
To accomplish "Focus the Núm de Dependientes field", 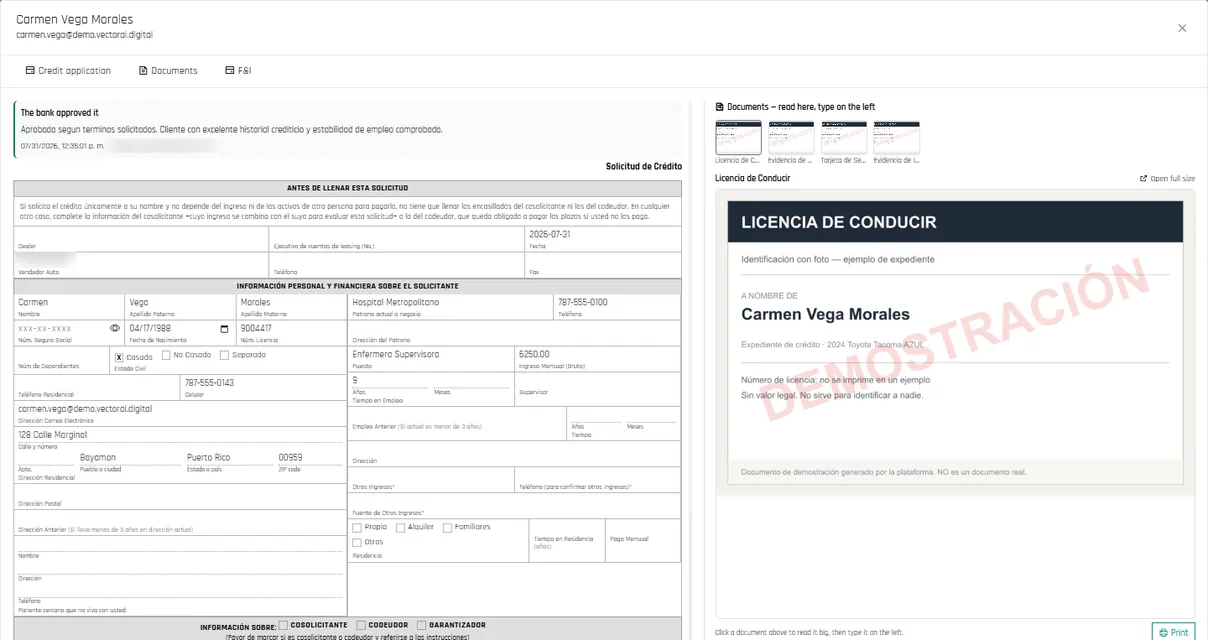I will (61, 355).
